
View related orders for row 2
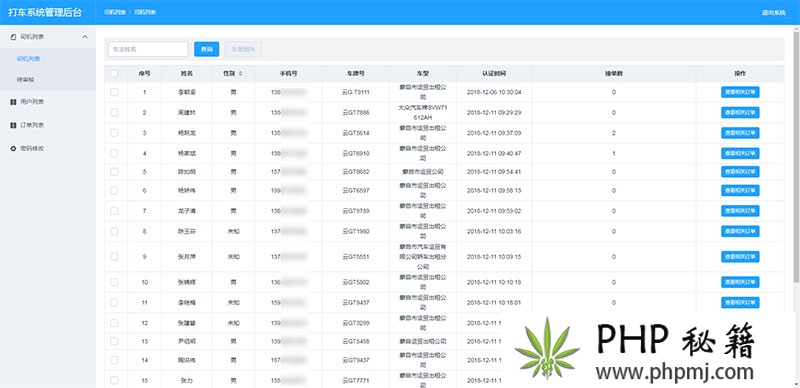(740, 112)
